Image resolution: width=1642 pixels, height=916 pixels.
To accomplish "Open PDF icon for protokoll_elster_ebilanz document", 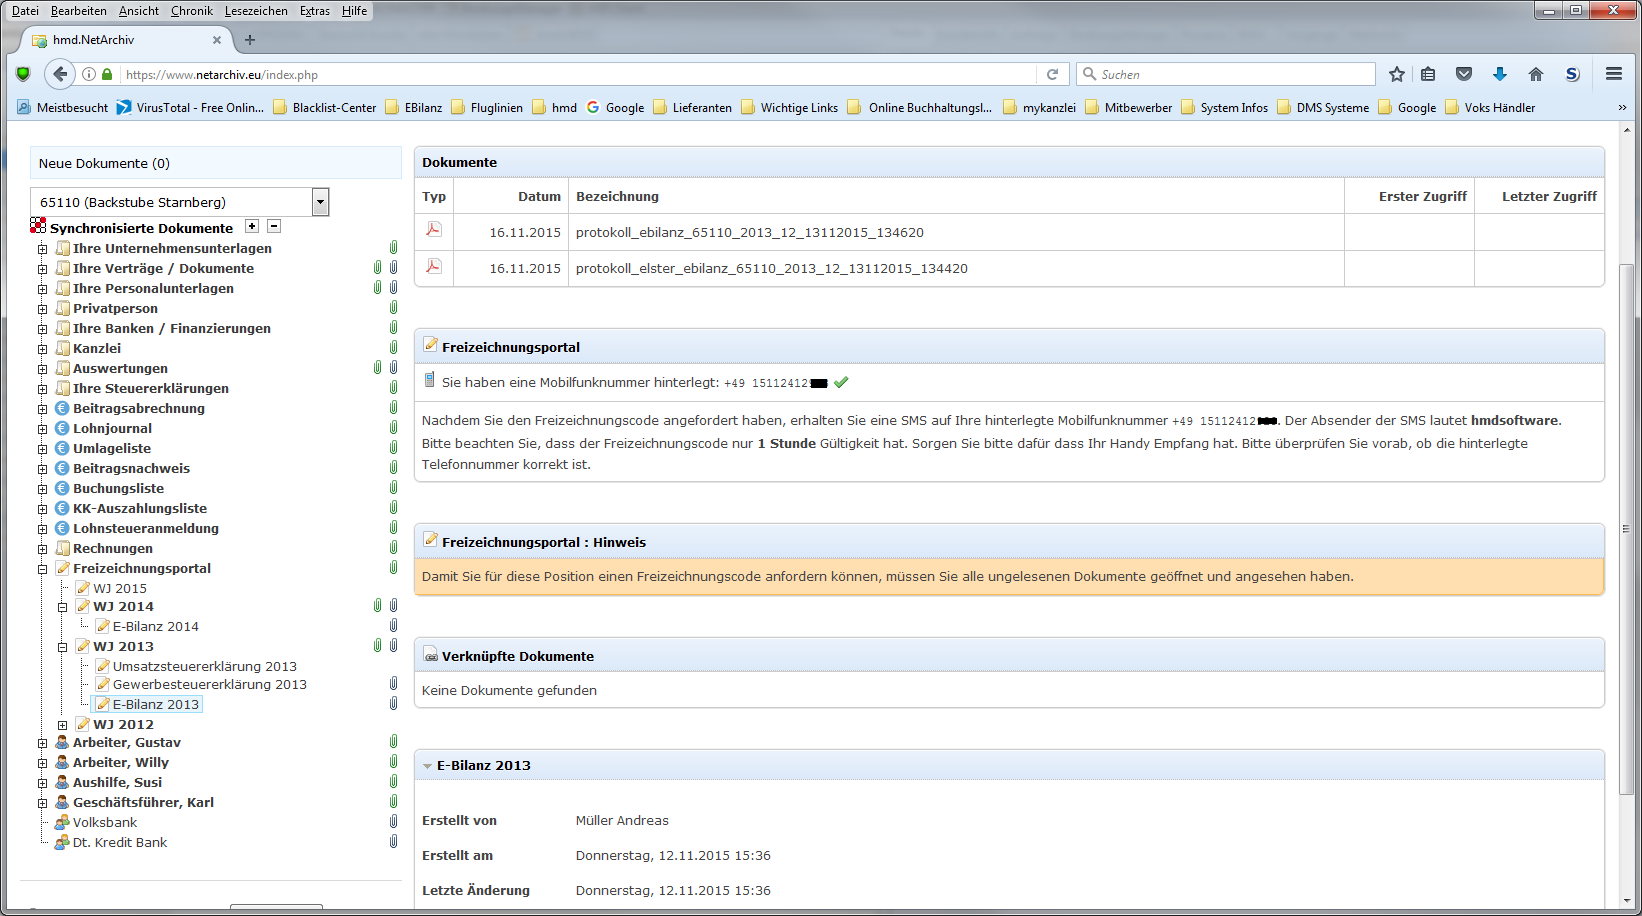I will coord(434,266).
